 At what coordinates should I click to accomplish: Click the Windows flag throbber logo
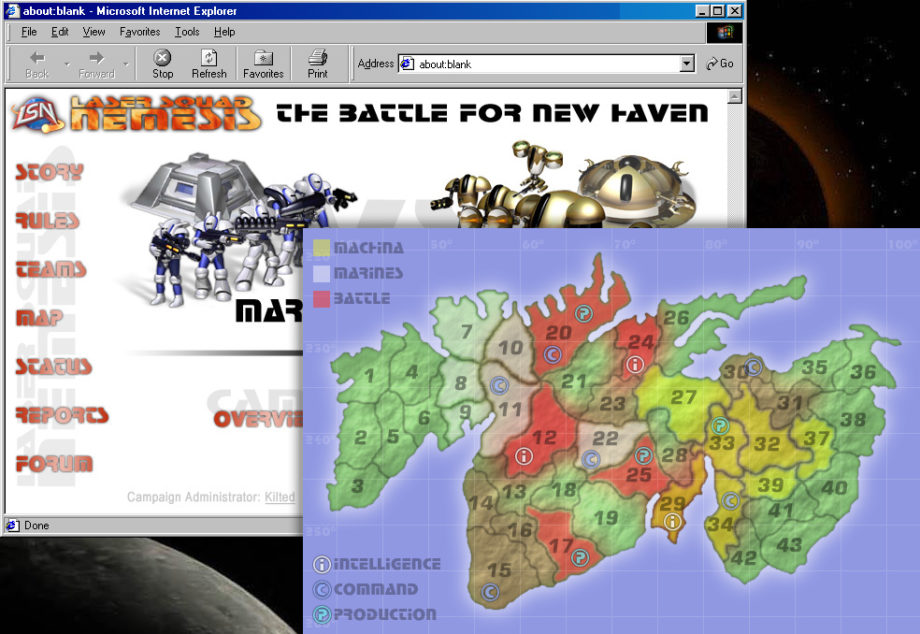(724, 32)
